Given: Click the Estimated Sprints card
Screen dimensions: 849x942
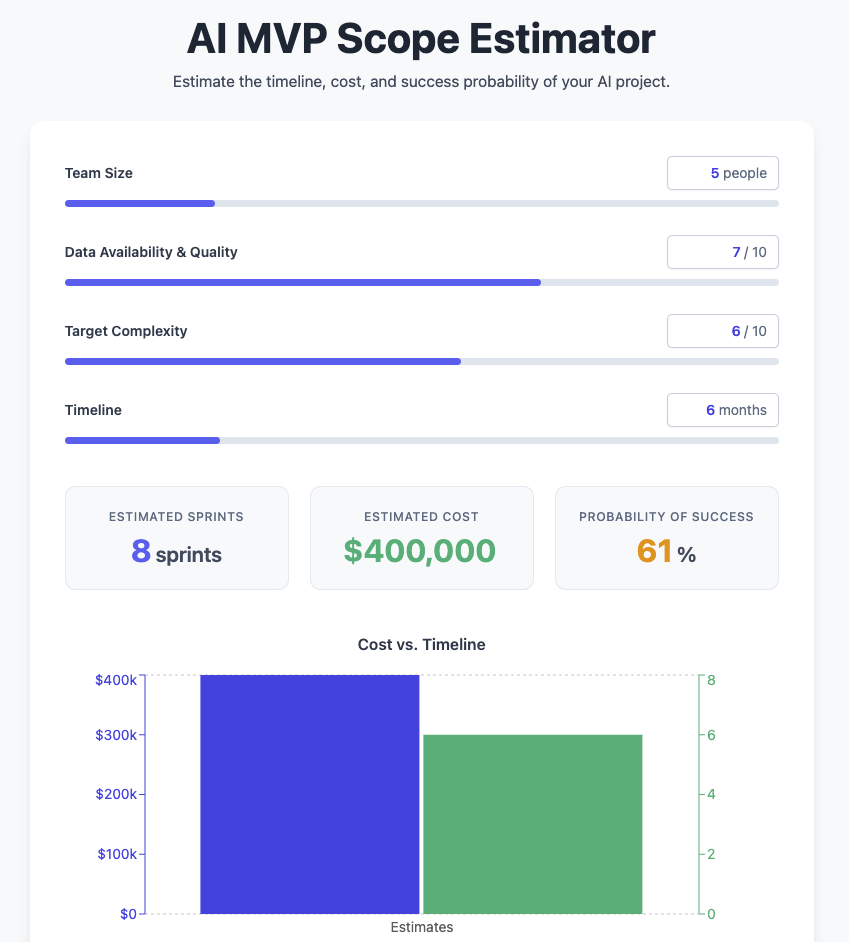Looking at the screenshot, I should (x=176, y=538).
